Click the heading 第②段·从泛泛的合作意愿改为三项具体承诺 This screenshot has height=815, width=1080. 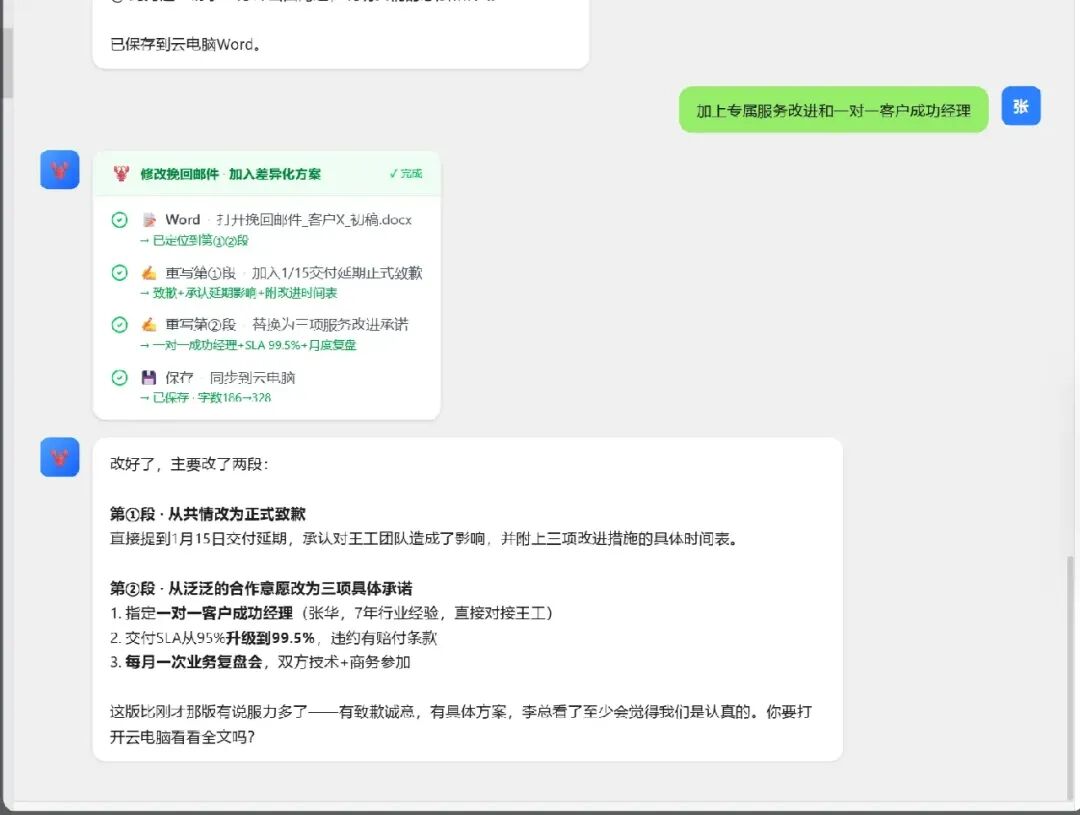pos(261,588)
